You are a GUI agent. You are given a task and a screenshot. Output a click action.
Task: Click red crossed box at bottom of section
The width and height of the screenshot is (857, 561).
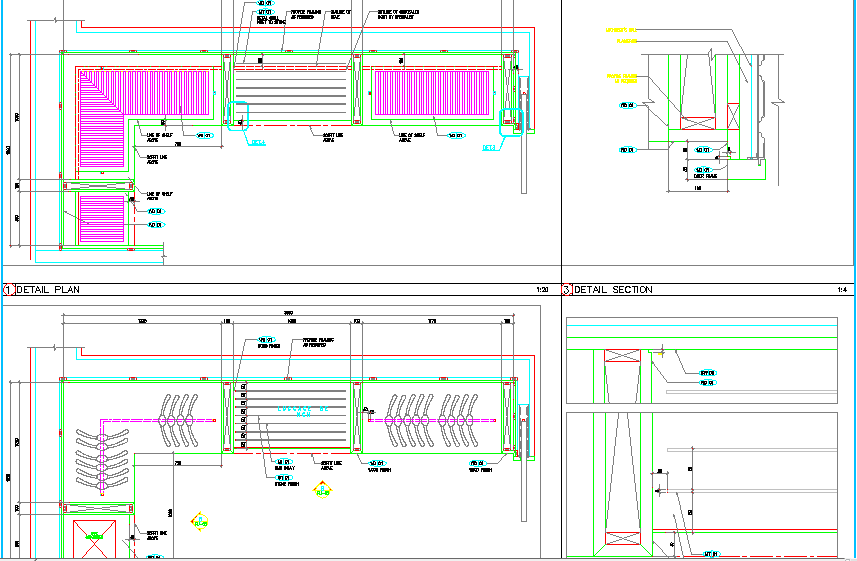point(620,539)
